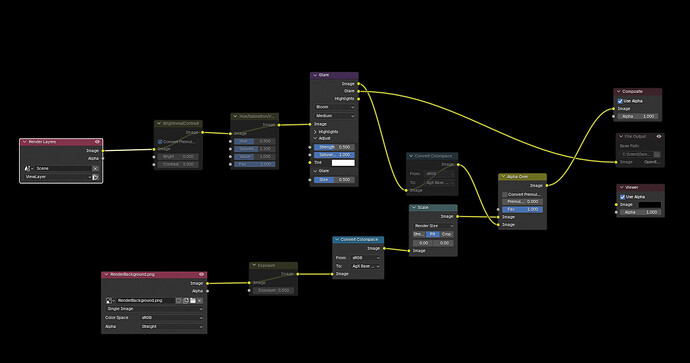The height and width of the screenshot is (363, 690).
Task: Open the image browse icon in RenderBackground.png node
Action: pos(110,301)
